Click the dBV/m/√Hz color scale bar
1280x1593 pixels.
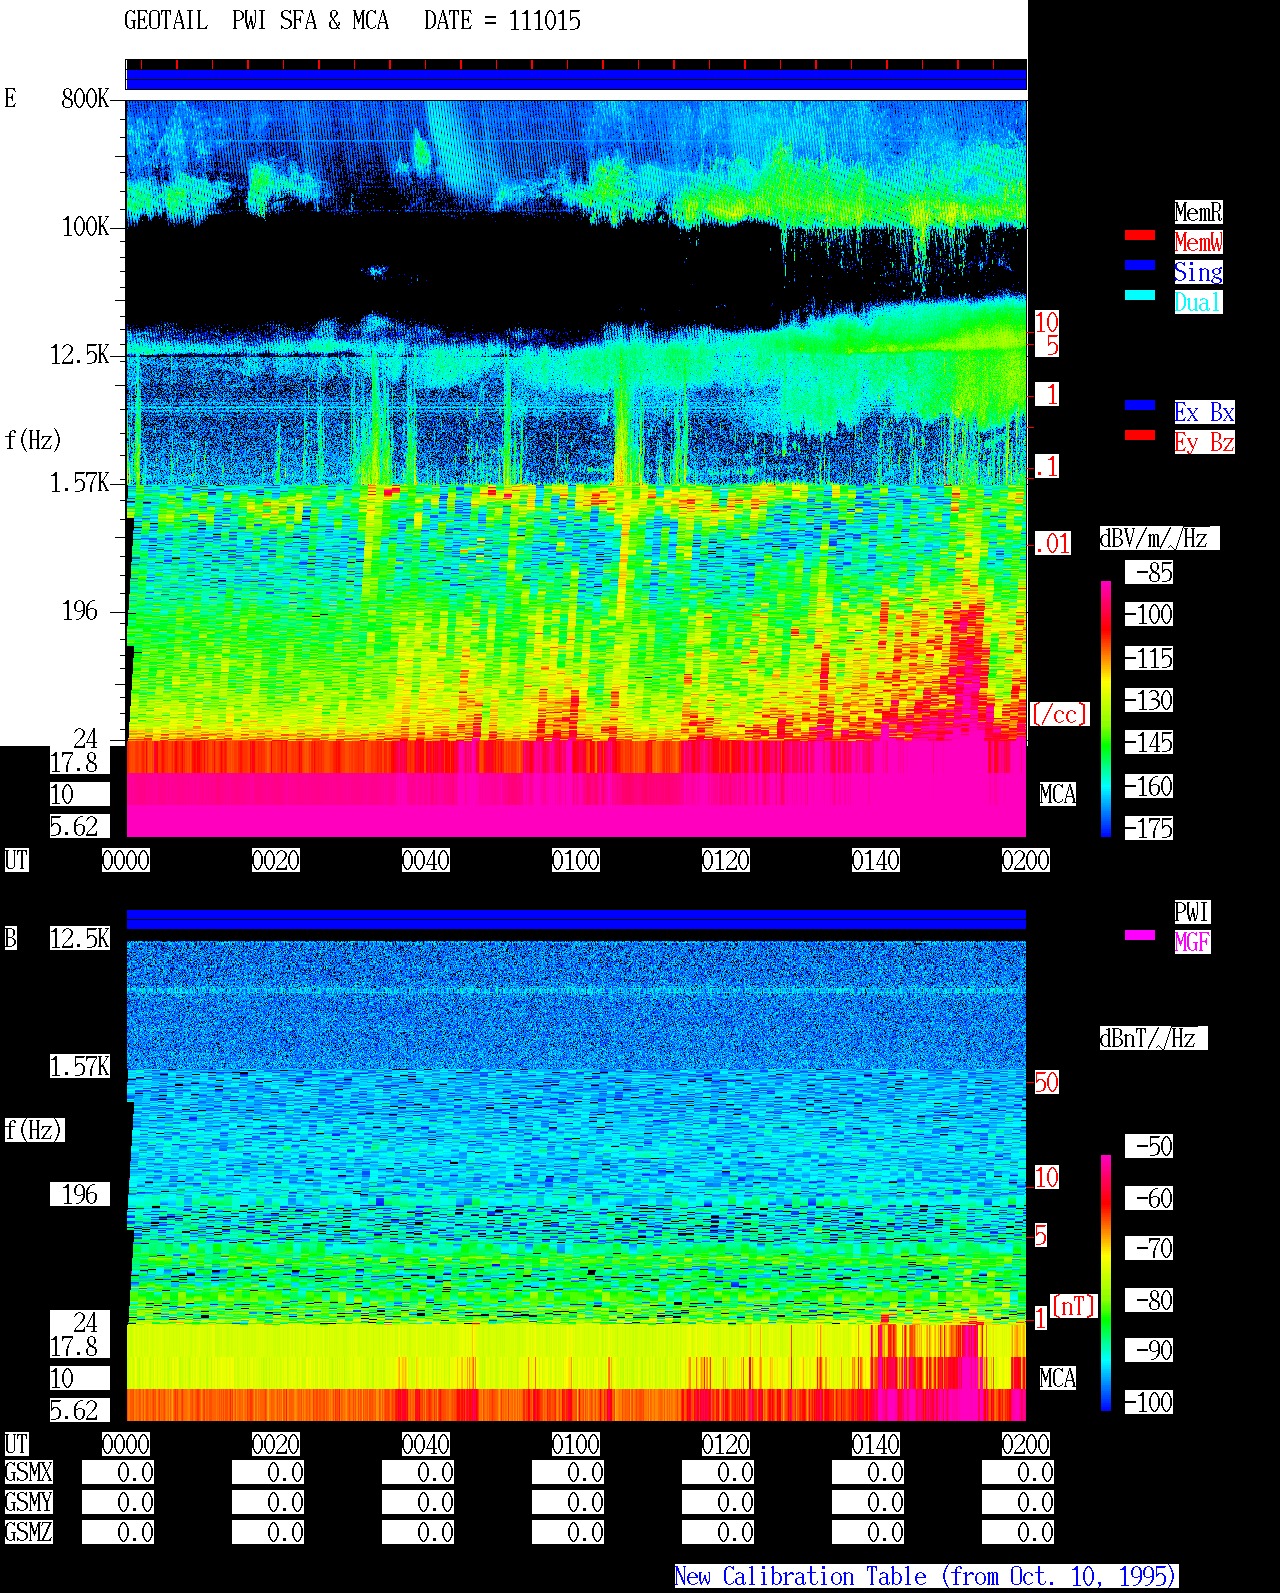[1106, 708]
